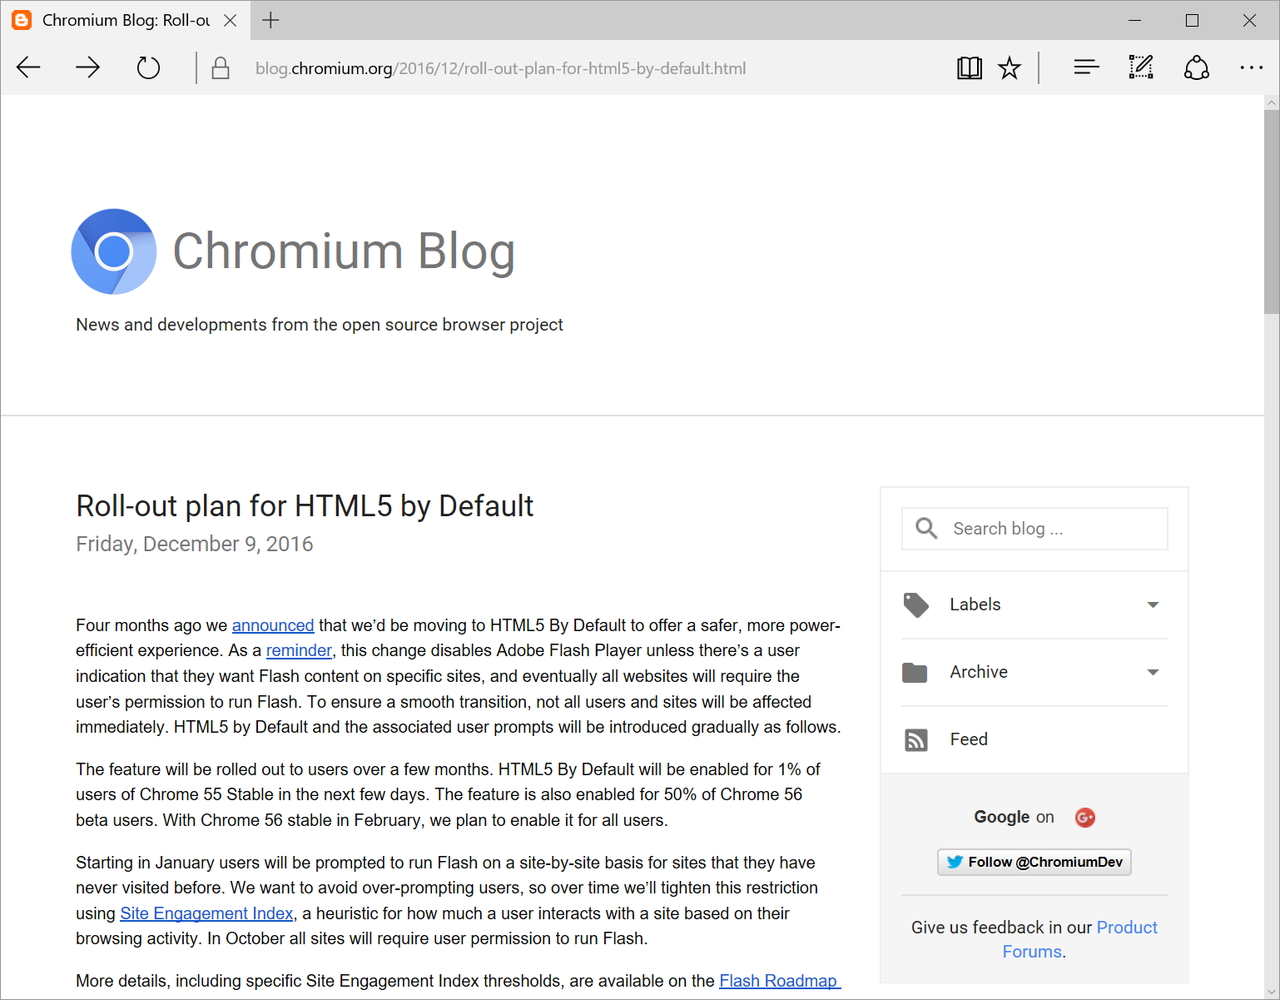Click the Google+ icon in the sidebar
This screenshot has height=1000, width=1280.
(1085, 817)
